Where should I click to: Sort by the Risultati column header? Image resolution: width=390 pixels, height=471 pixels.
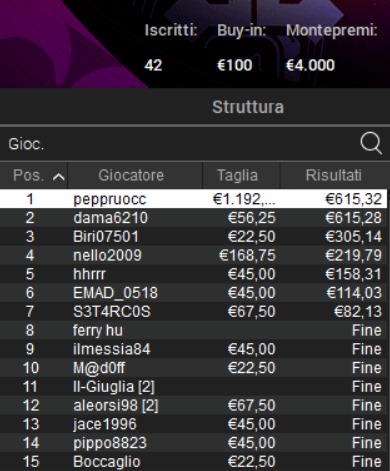[x=334, y=175]
